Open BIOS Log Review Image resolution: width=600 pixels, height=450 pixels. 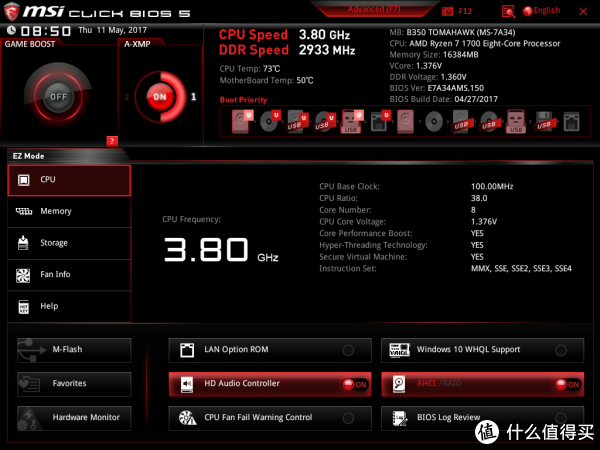tap(483, 418)
